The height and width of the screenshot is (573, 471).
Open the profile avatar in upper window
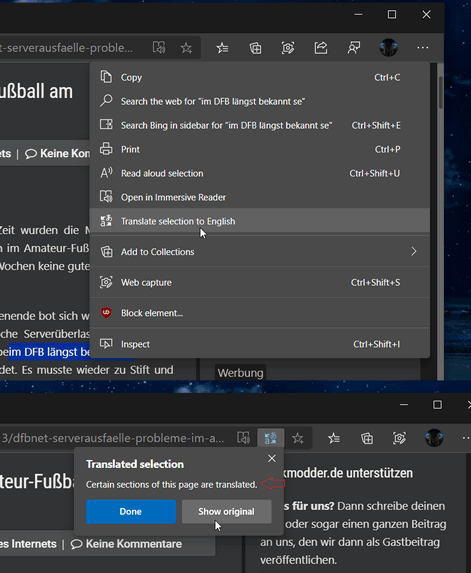[388, 48]
